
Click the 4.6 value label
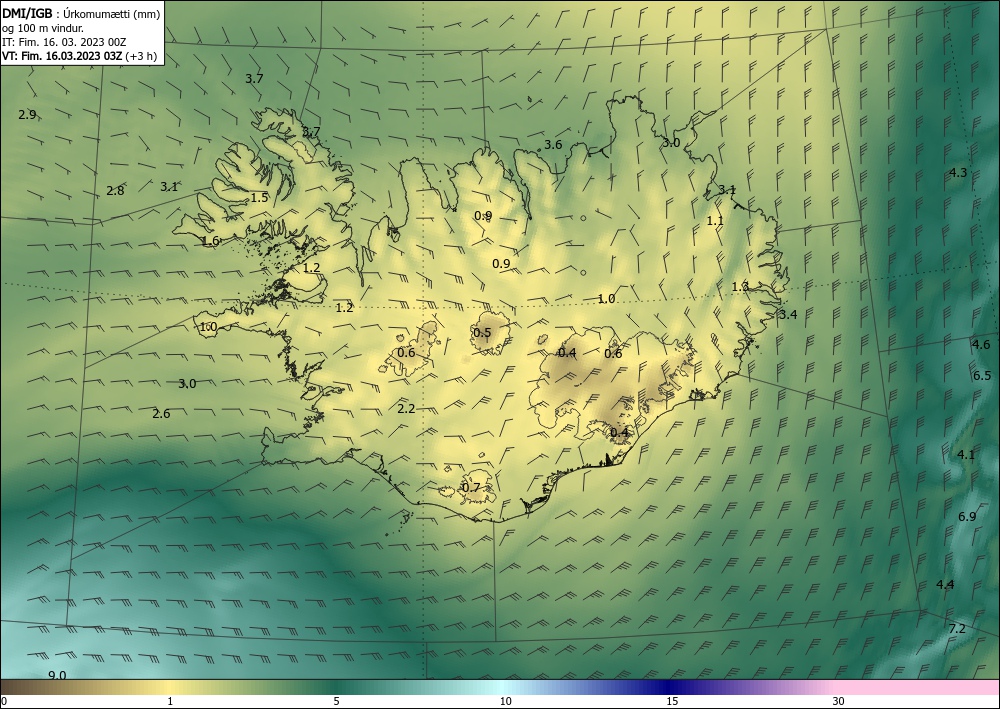981,345
